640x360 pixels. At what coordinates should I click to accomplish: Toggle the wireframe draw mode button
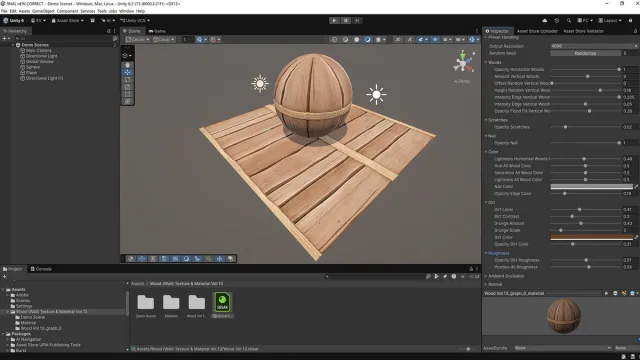pos(334,40)
